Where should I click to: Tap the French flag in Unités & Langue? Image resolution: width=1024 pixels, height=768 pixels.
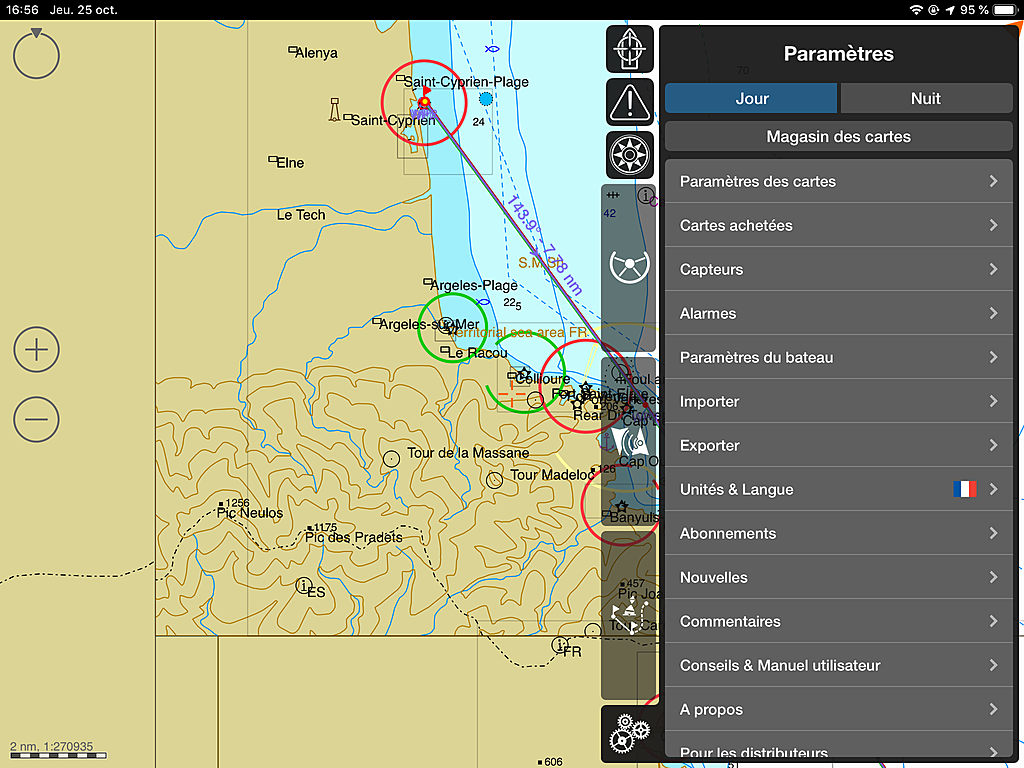pyautogui.click(x=965, y=489)
